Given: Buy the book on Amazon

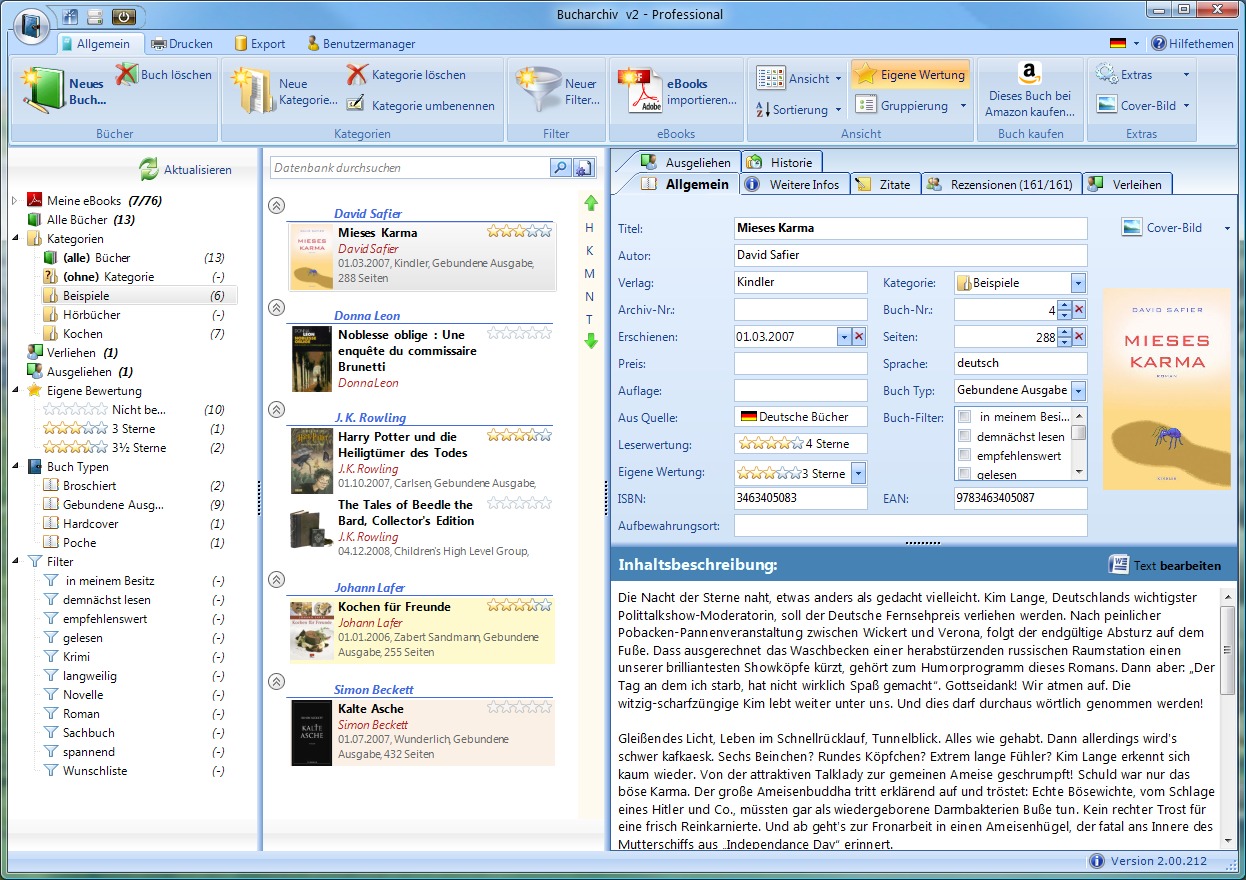Looking at the screenshot, I should click(x=1029, y=90).
